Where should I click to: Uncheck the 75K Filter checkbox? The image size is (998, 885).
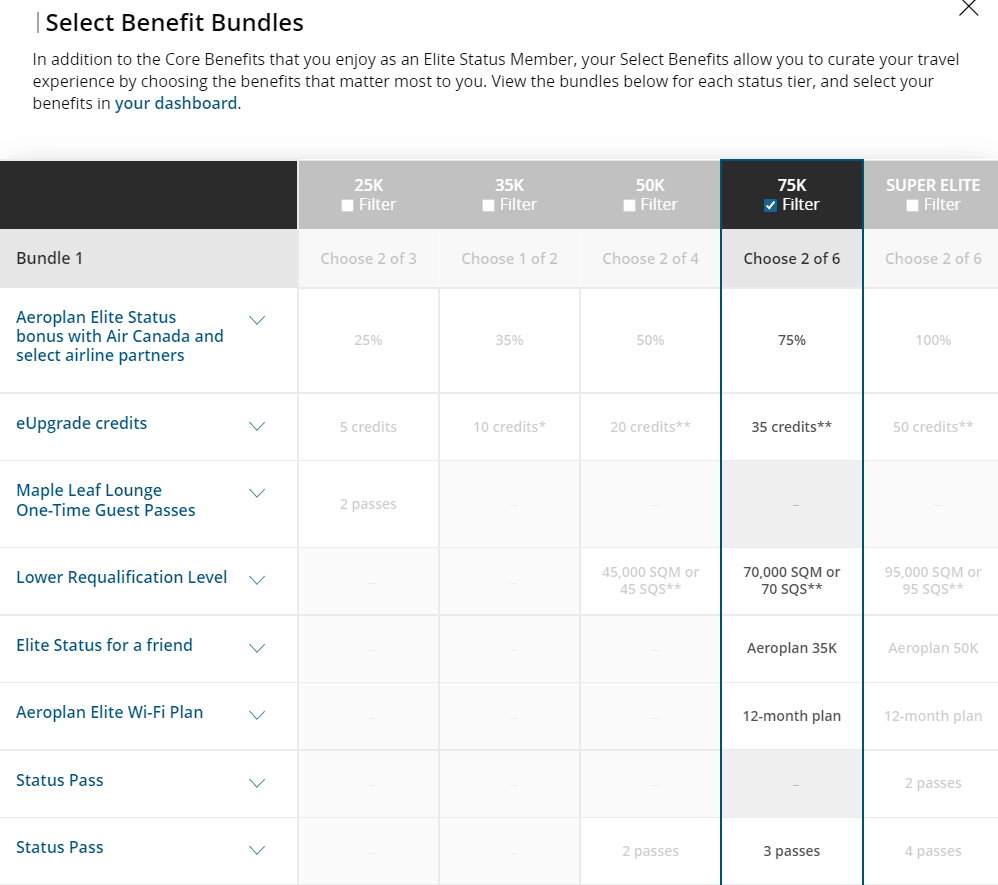coord(770,206)
